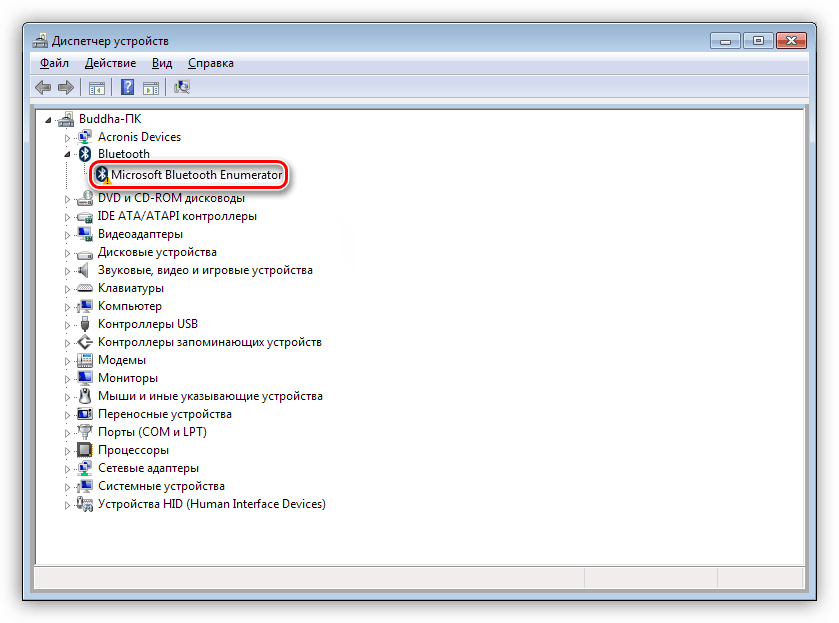The height and width of the screenshot is (623, 839).
Task: Open the Действие menu
Action: pos(110,63)
